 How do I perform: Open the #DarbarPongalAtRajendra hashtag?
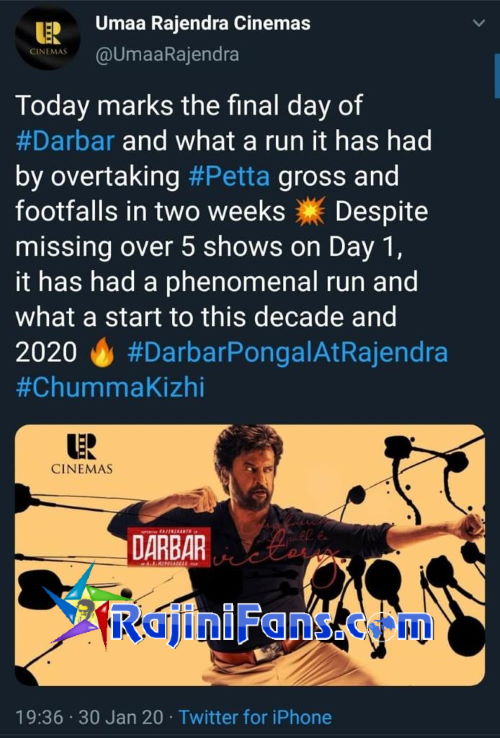[287, 353]
